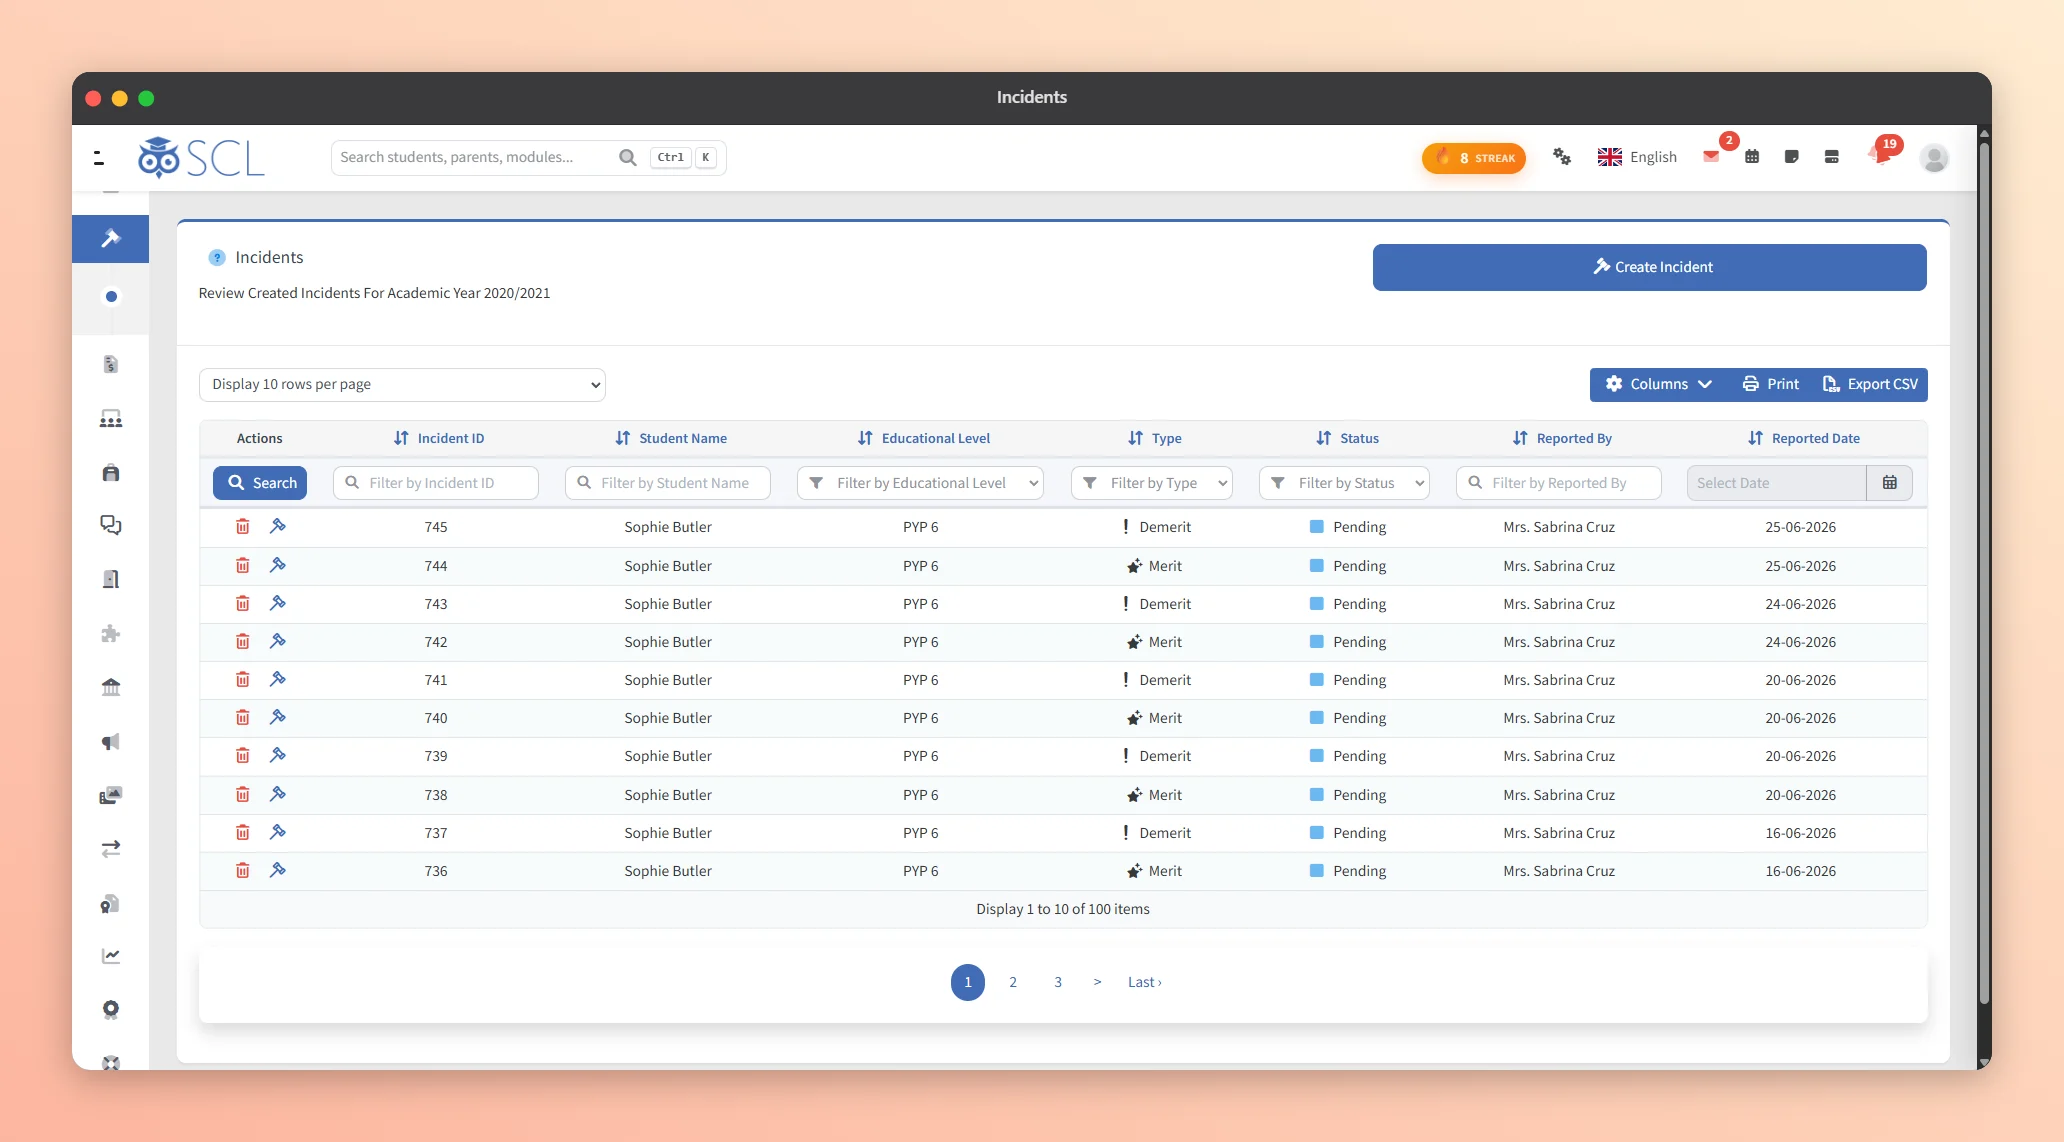This screenshot has width=2064, height=1142.
Task: Click the Create Incident button
Action: tap(1649, 268)
